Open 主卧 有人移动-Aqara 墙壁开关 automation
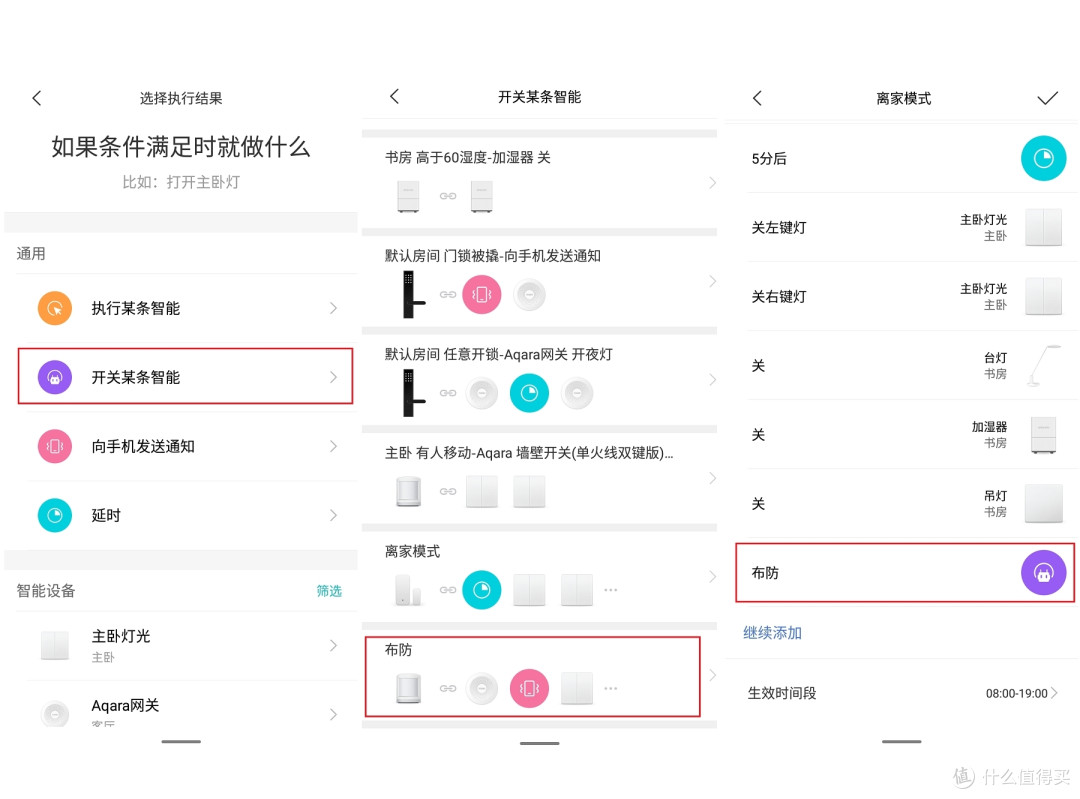This screenshot has height=799, width=1080. click(539, 478)
